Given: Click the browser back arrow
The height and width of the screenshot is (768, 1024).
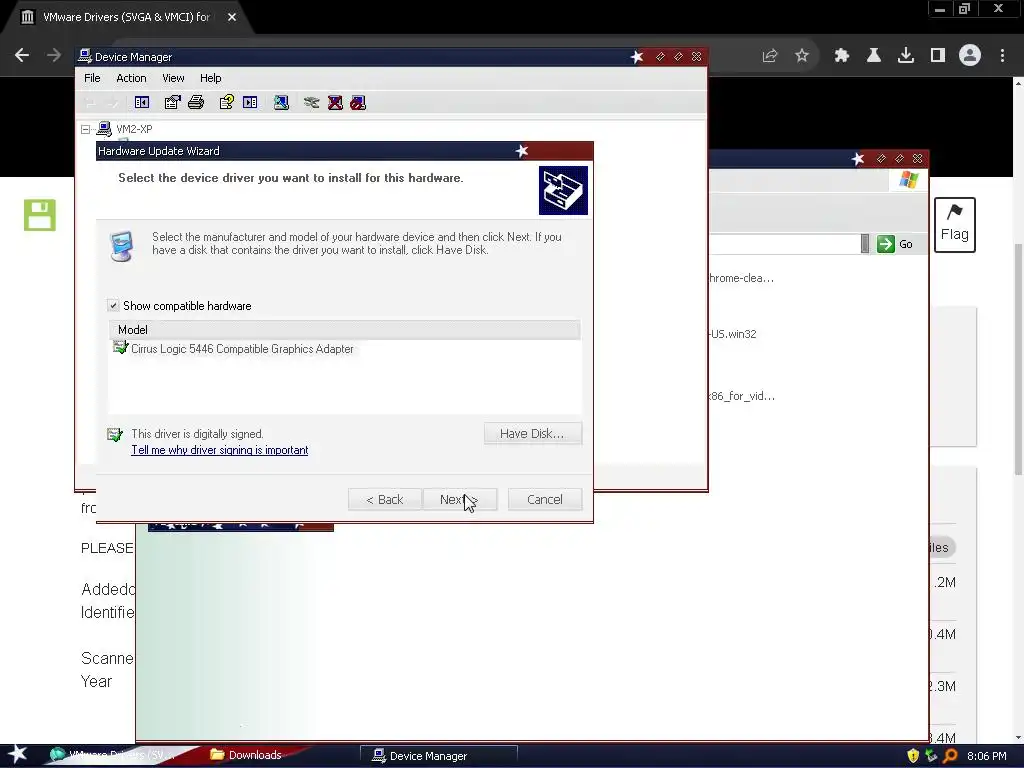Looking at the screenshot, I should (x=22, y=56).
